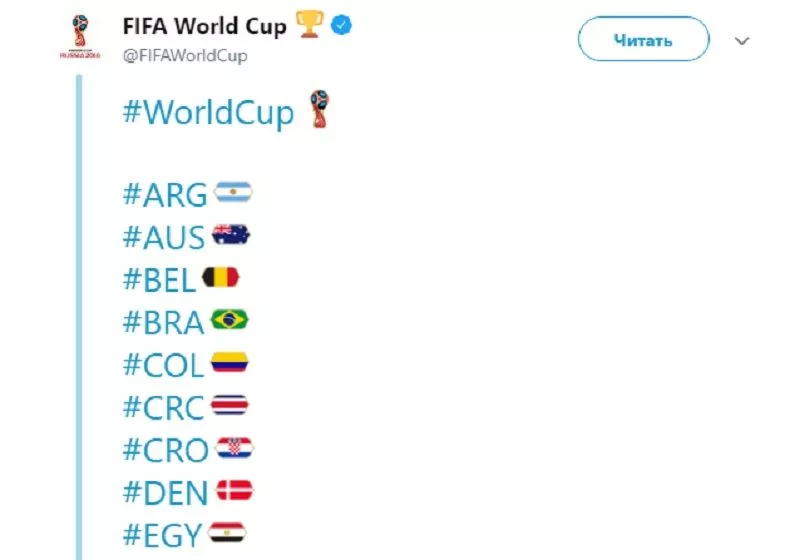Open the #CRO hashtag
The width and height of the screenshot is (800, 560).
click(x=165, y=450)
